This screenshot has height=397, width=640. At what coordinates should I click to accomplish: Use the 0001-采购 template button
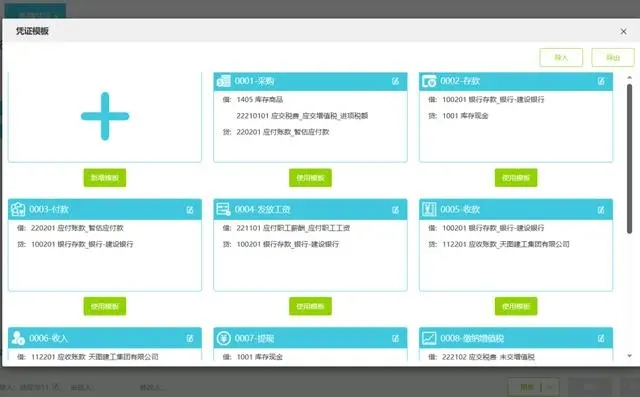point(310,178)
